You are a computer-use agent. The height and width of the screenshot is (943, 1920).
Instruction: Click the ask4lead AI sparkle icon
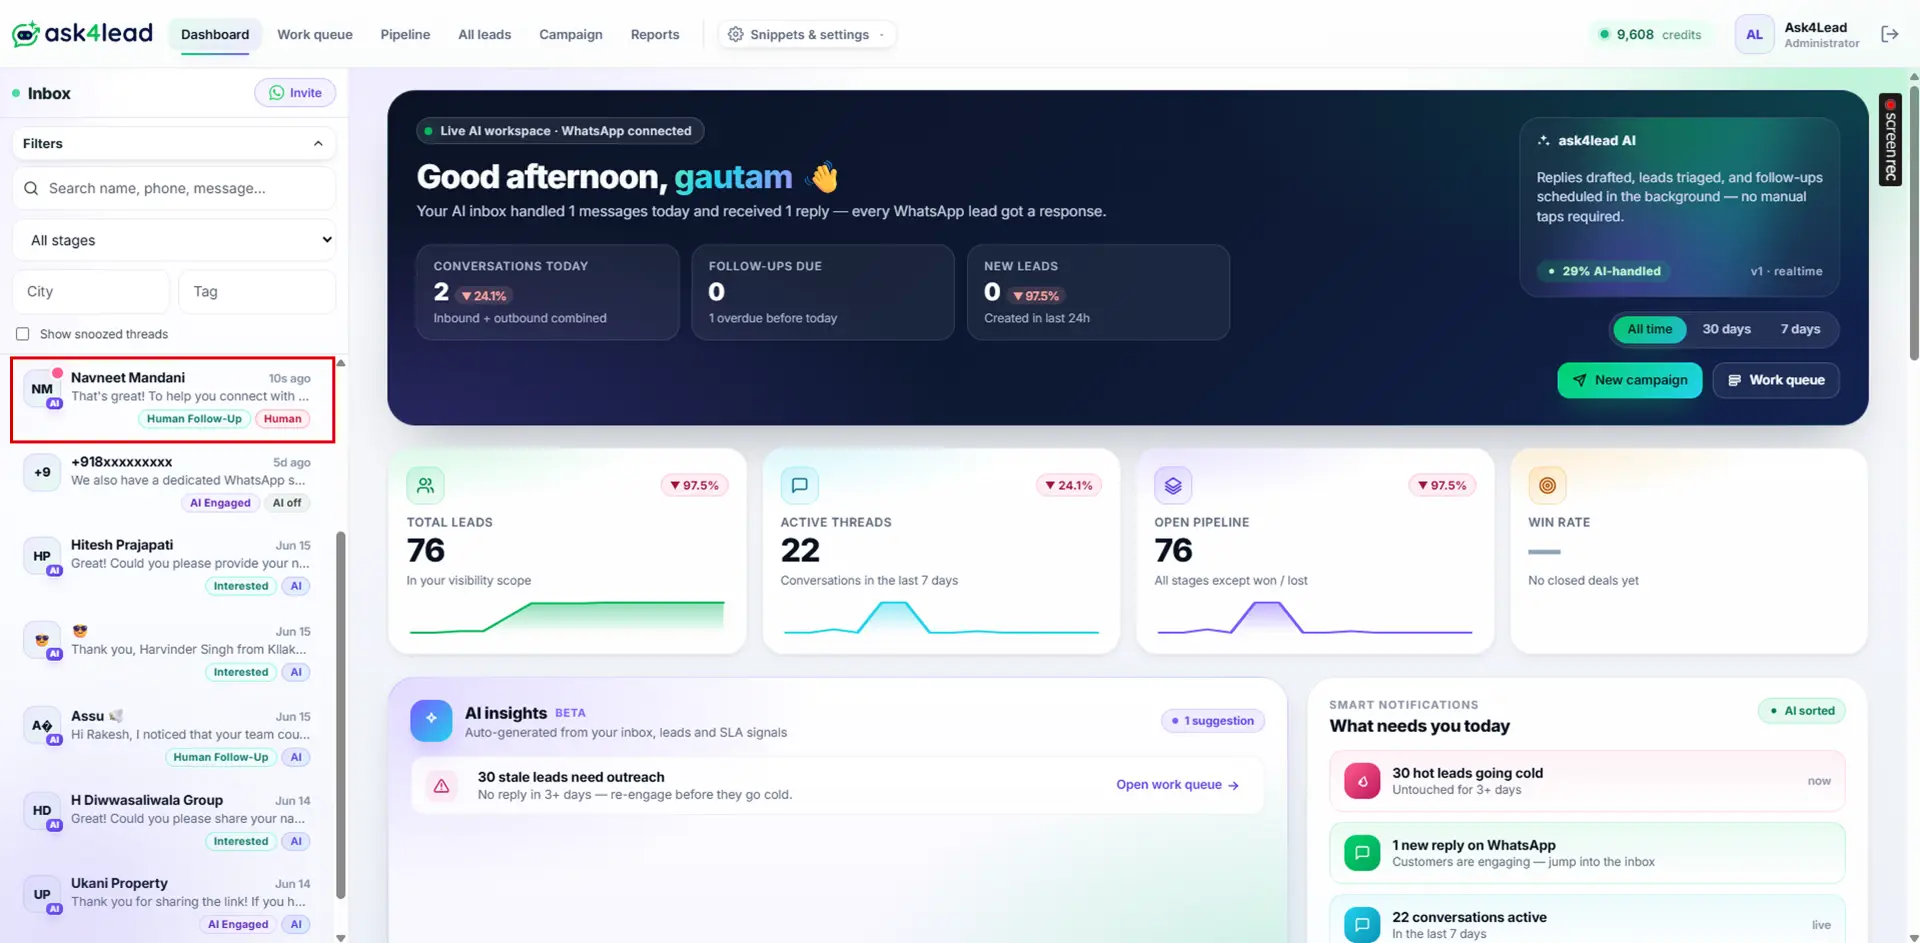pos(1544,141)
